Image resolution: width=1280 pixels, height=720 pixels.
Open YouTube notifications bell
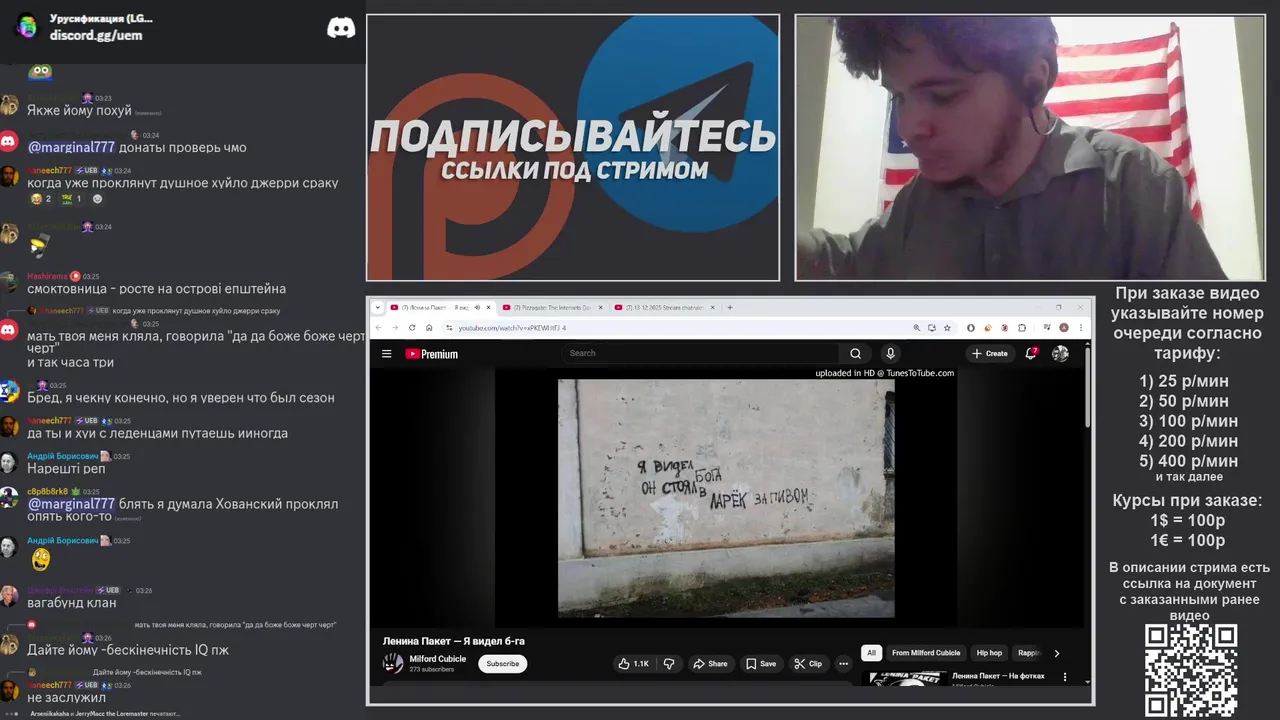coord(1031,353)
